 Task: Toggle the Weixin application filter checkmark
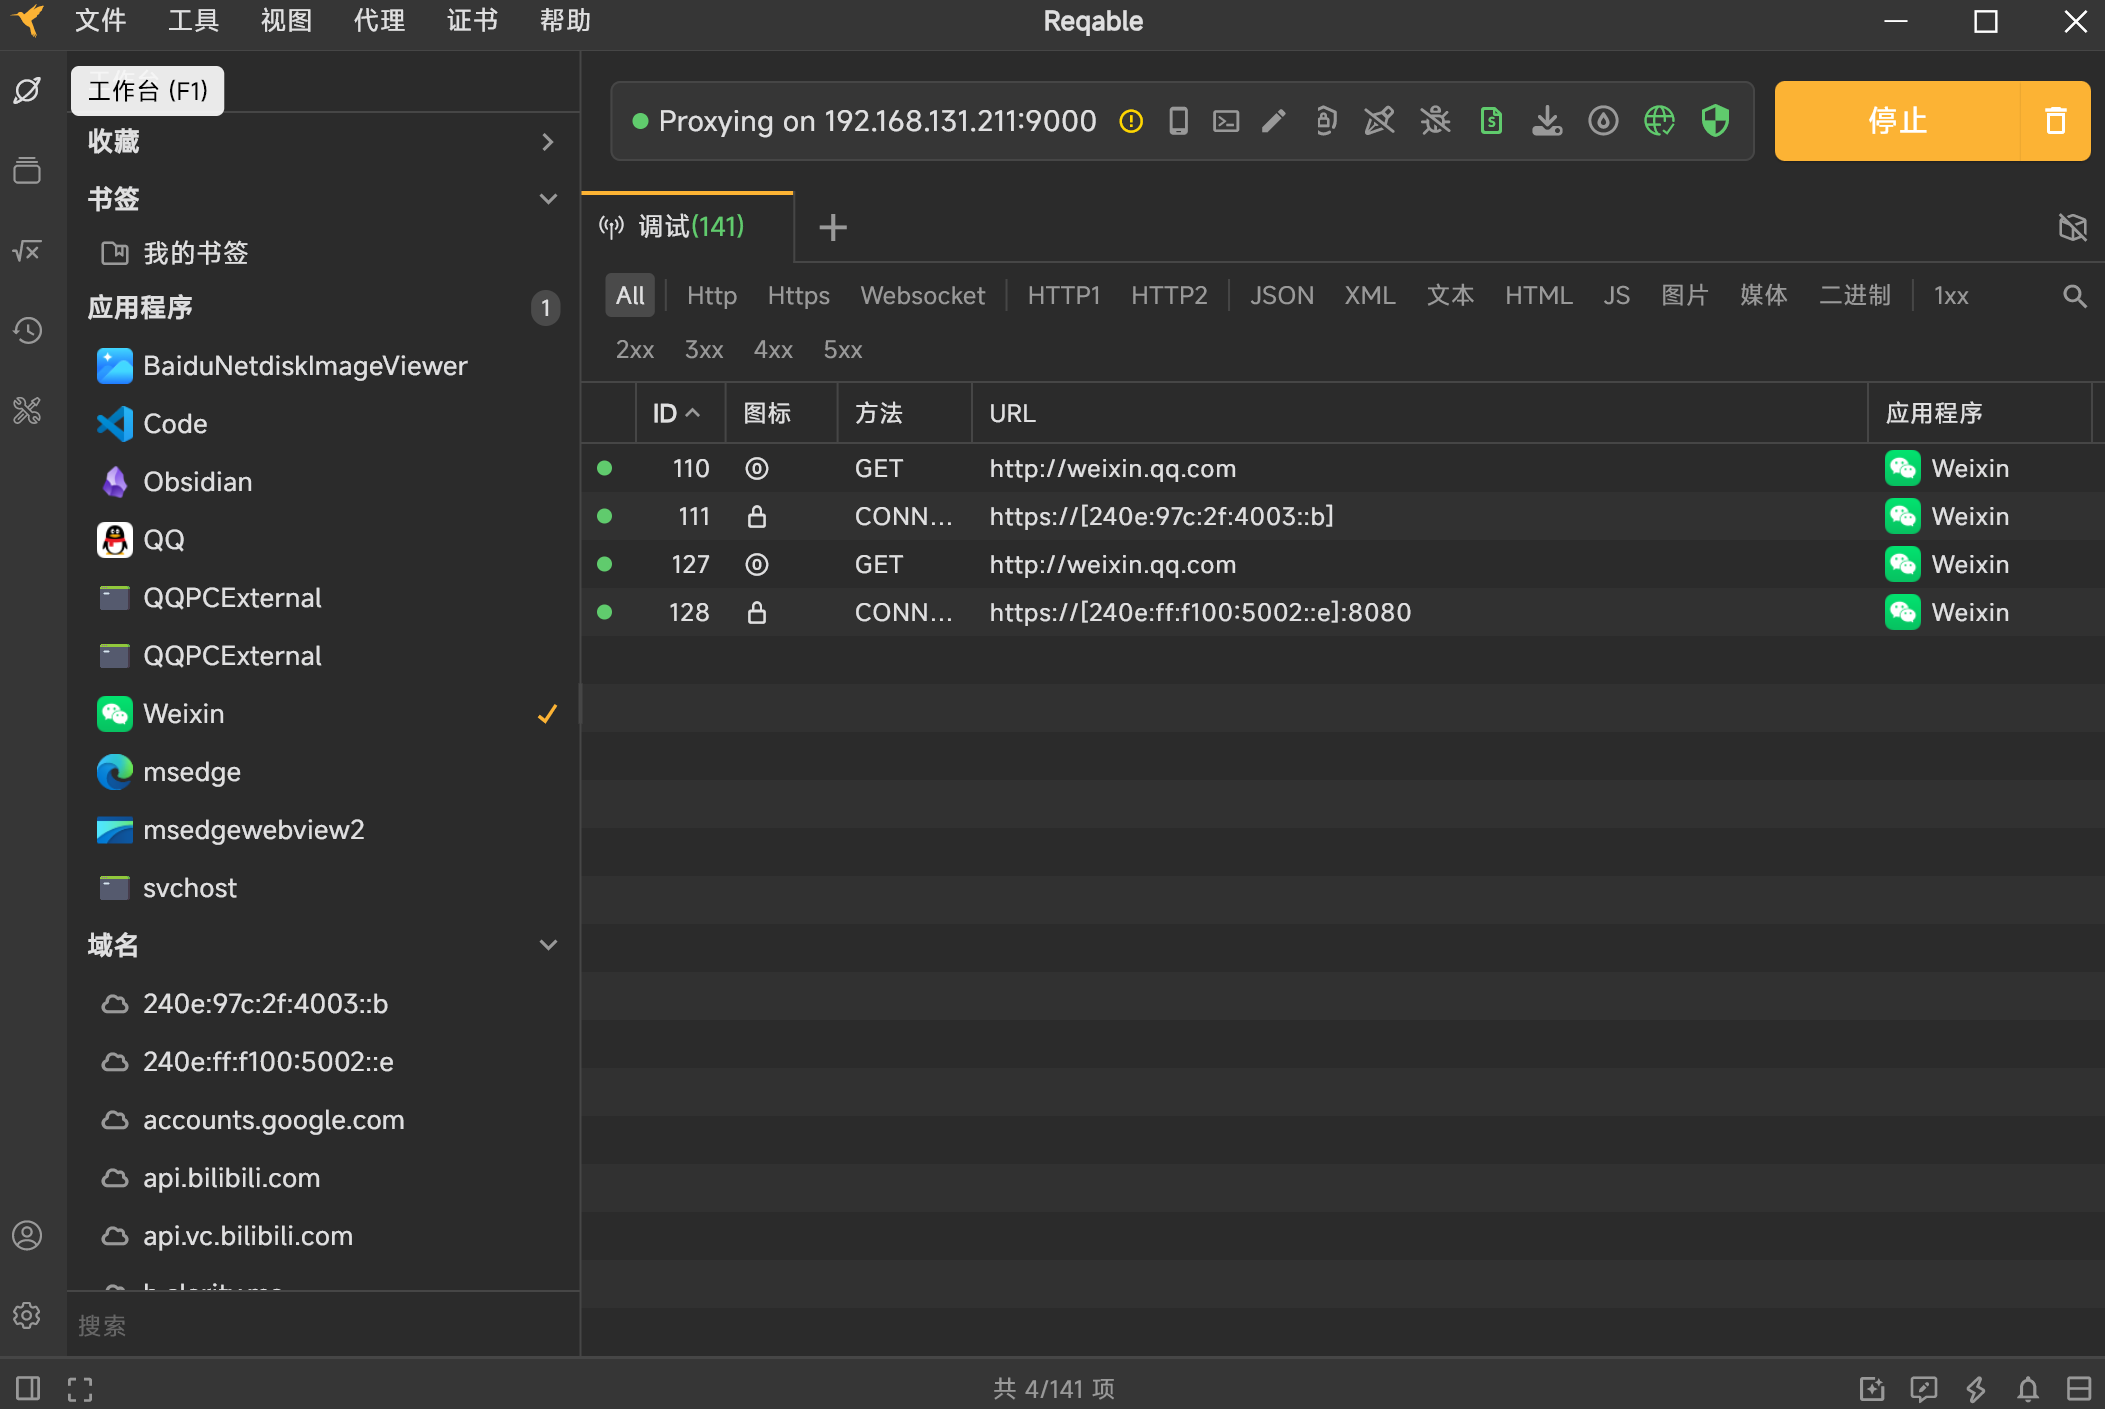547,714
